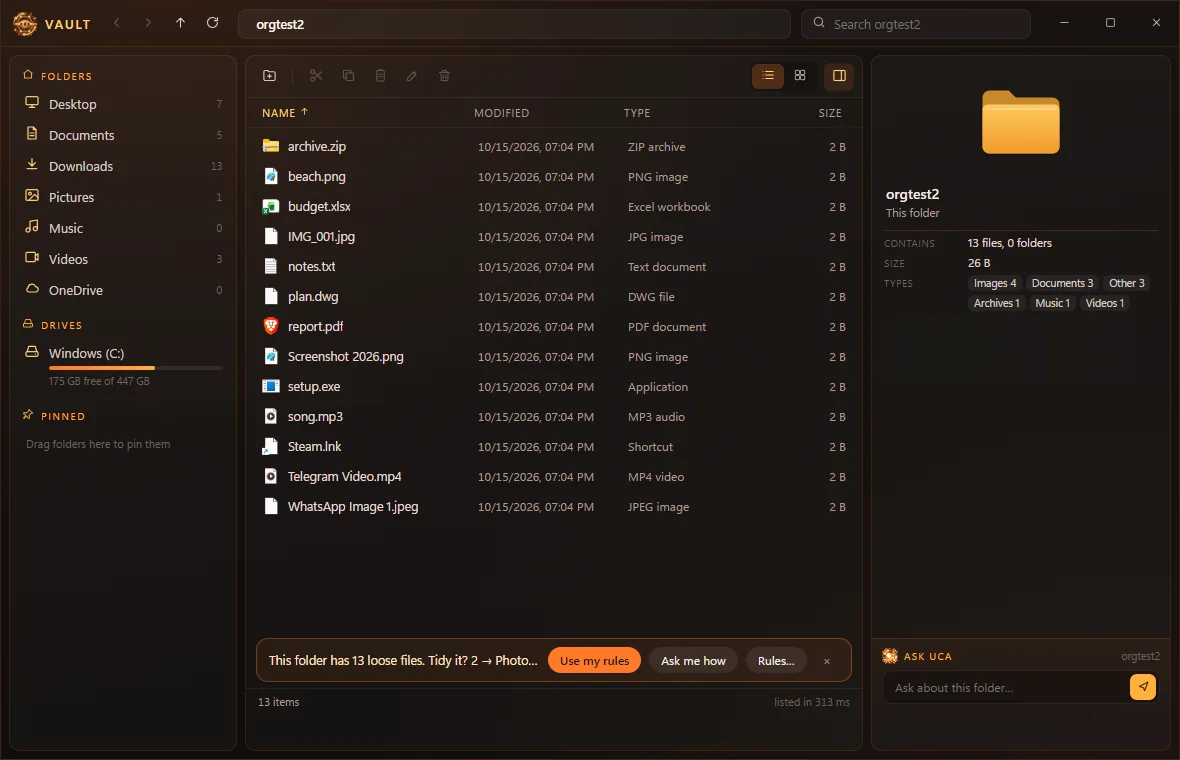This screenshot has width=1180, height=760.
Task: Click the Ask about this folder field
Action: point(1005,687)
